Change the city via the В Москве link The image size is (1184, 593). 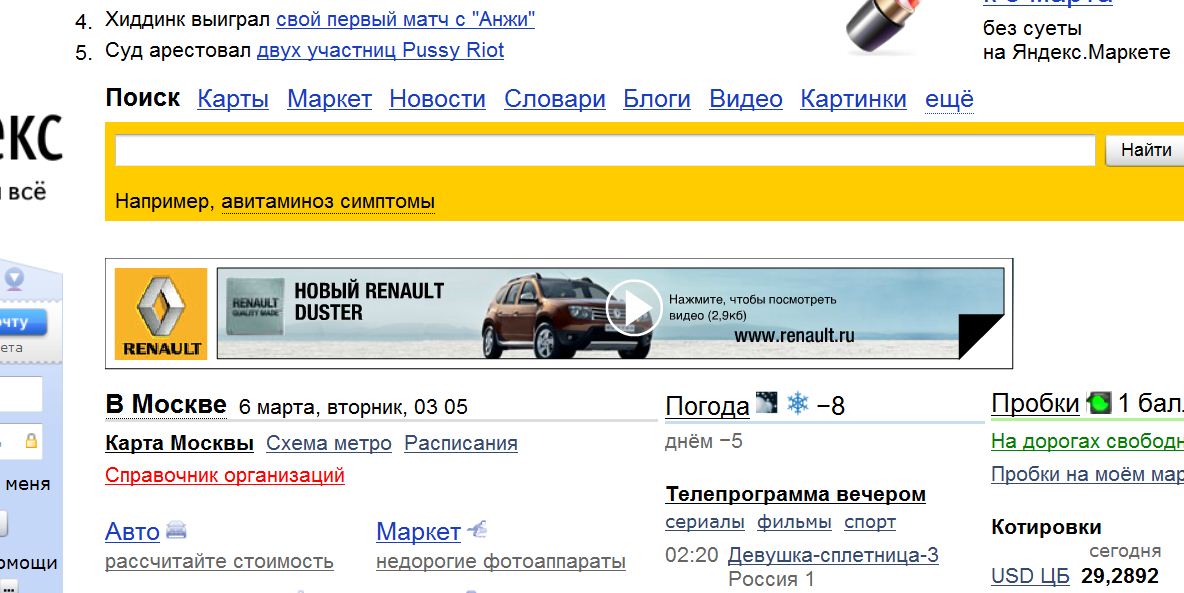(x=166, y=405)
